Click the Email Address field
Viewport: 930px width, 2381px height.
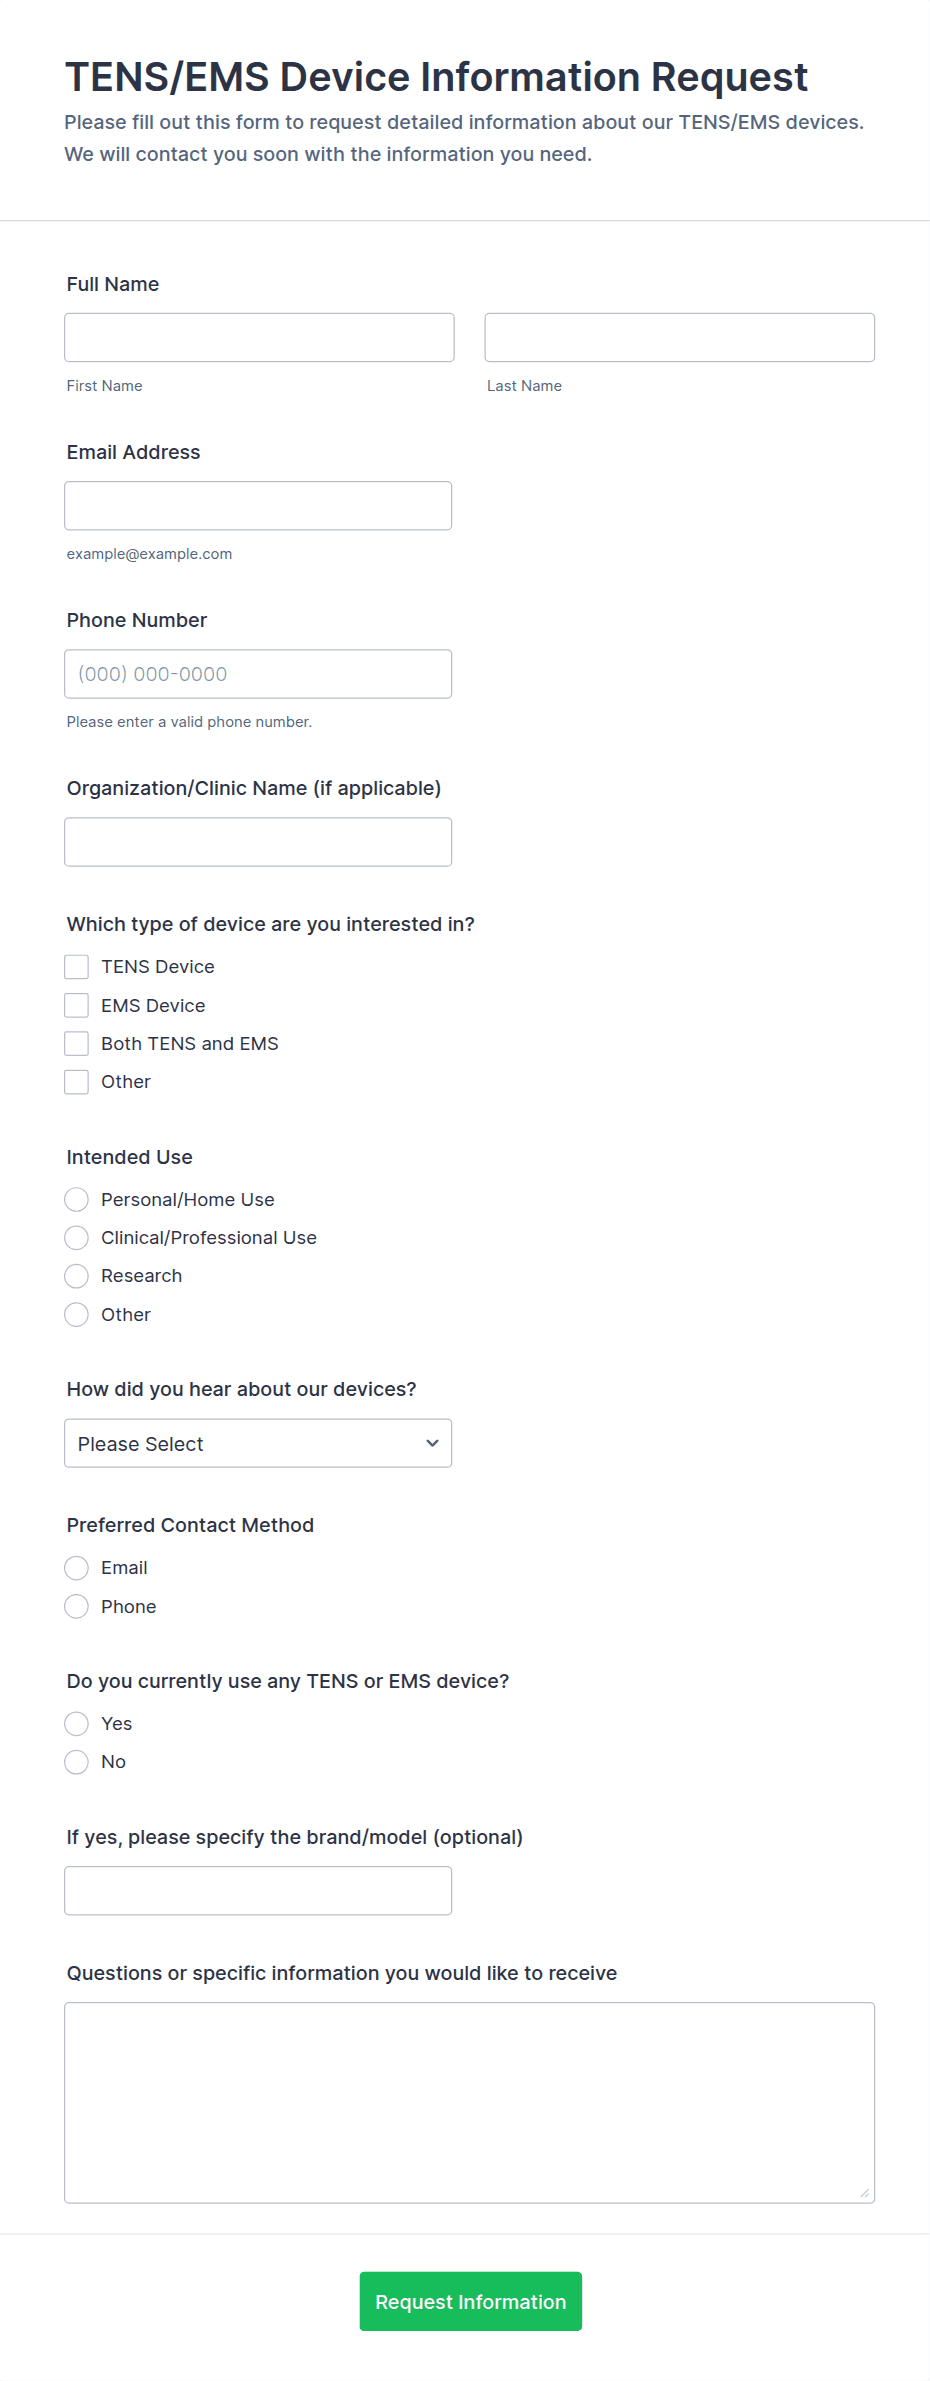tap(258, 506)
